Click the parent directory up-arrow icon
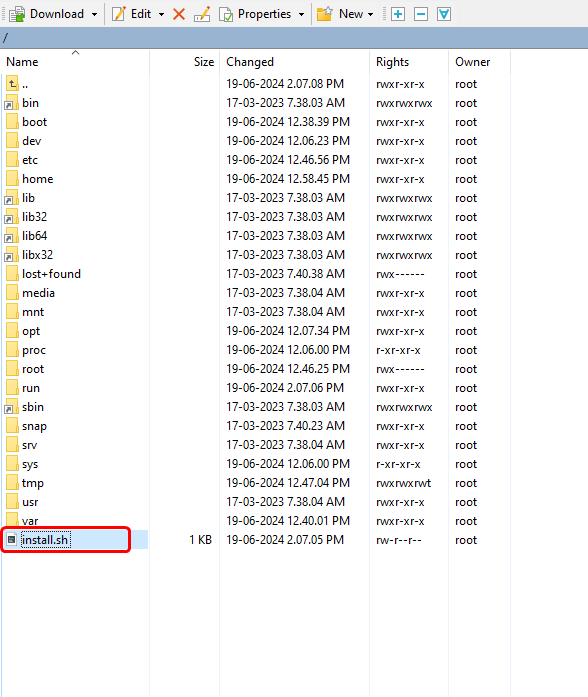Image resolution: width=588 pixels, height=697 pixels. point(12,84)
